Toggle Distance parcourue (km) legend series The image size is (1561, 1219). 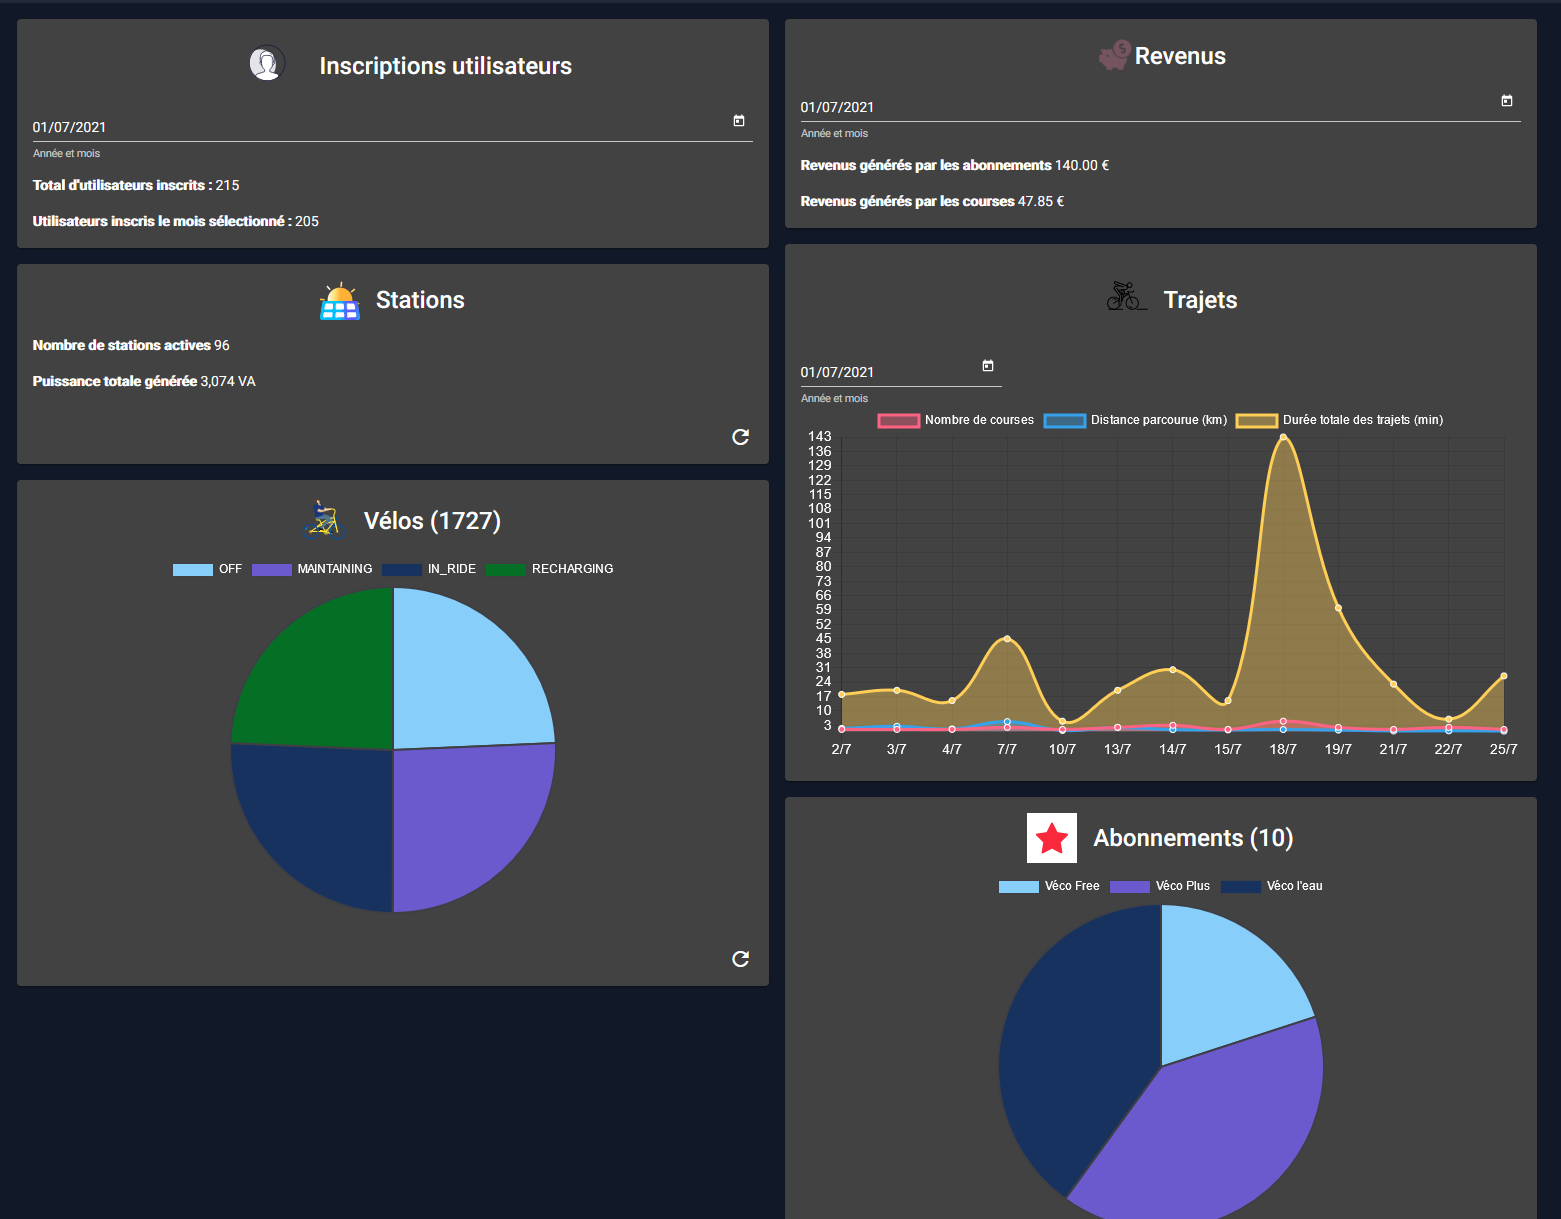click(x=1136, y=420)
